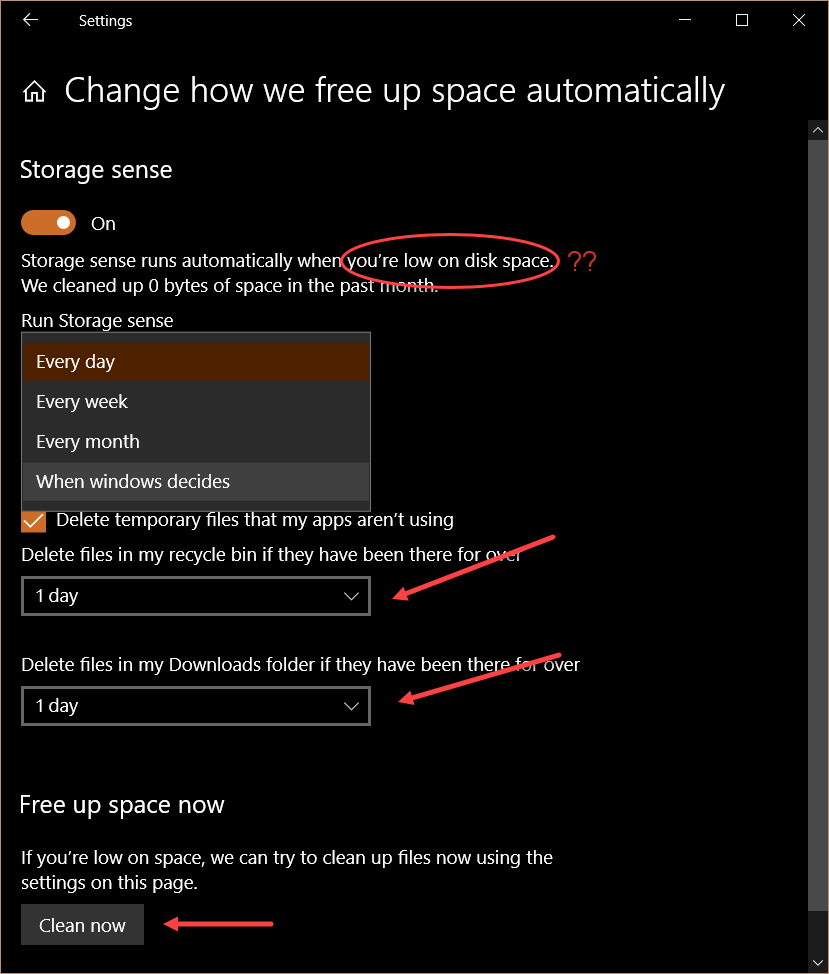Turn off the Storage sense toggle
Screen dimensions: 829x974
48,222
